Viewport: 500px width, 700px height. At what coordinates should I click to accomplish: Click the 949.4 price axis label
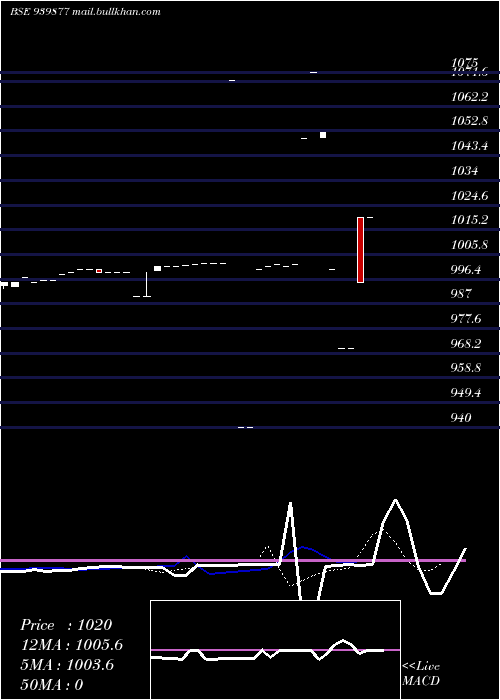(x=467, y=393)
